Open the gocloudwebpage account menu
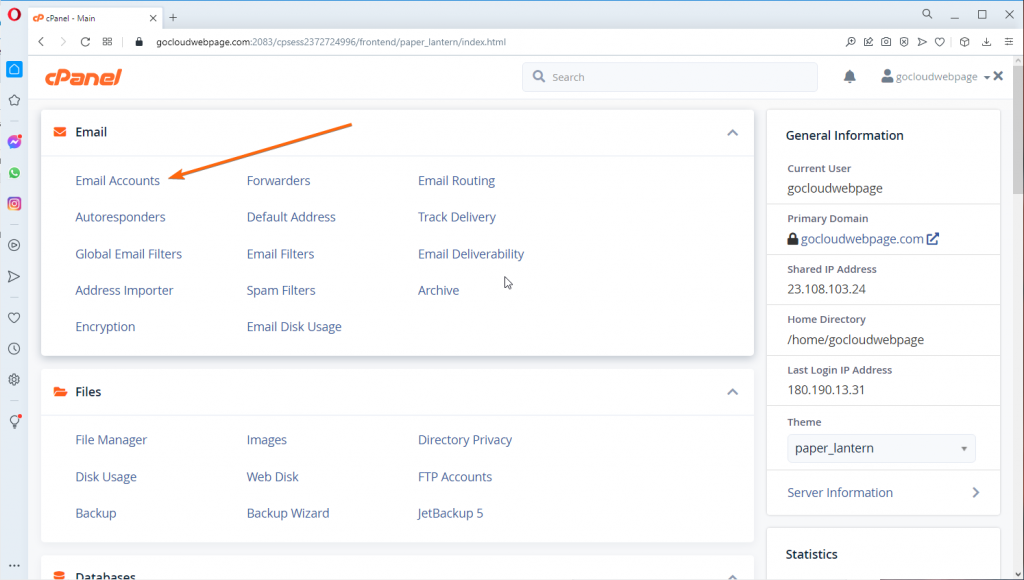1024x580 pixels. [929, 76]
